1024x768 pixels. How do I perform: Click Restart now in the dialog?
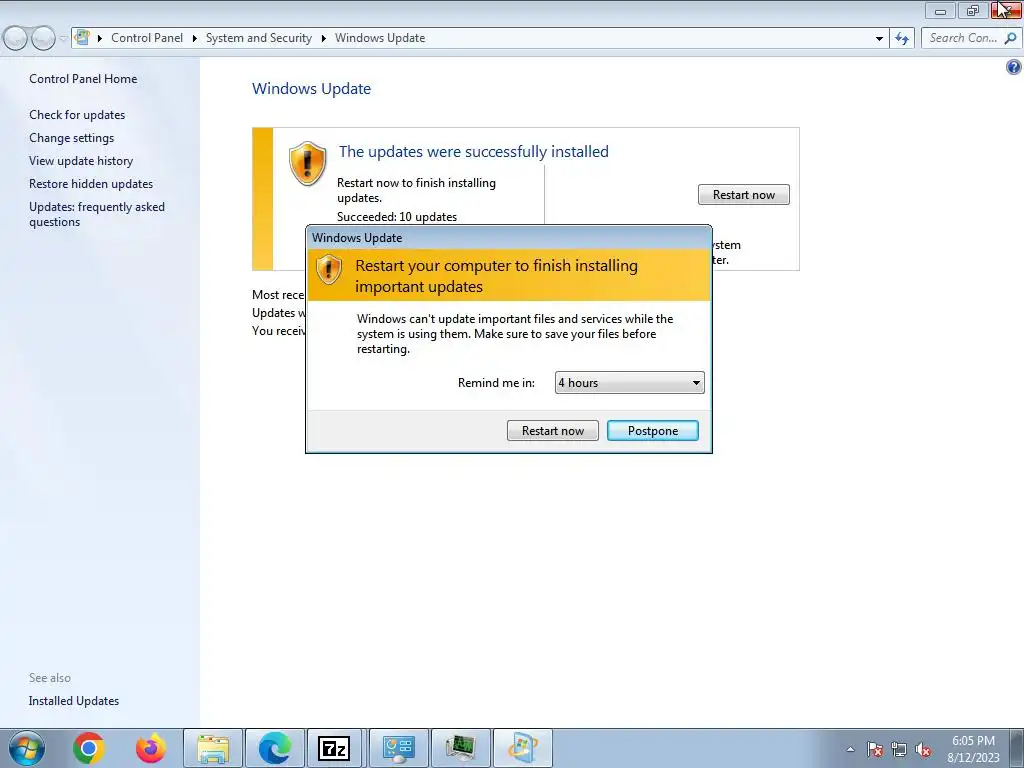552,430
